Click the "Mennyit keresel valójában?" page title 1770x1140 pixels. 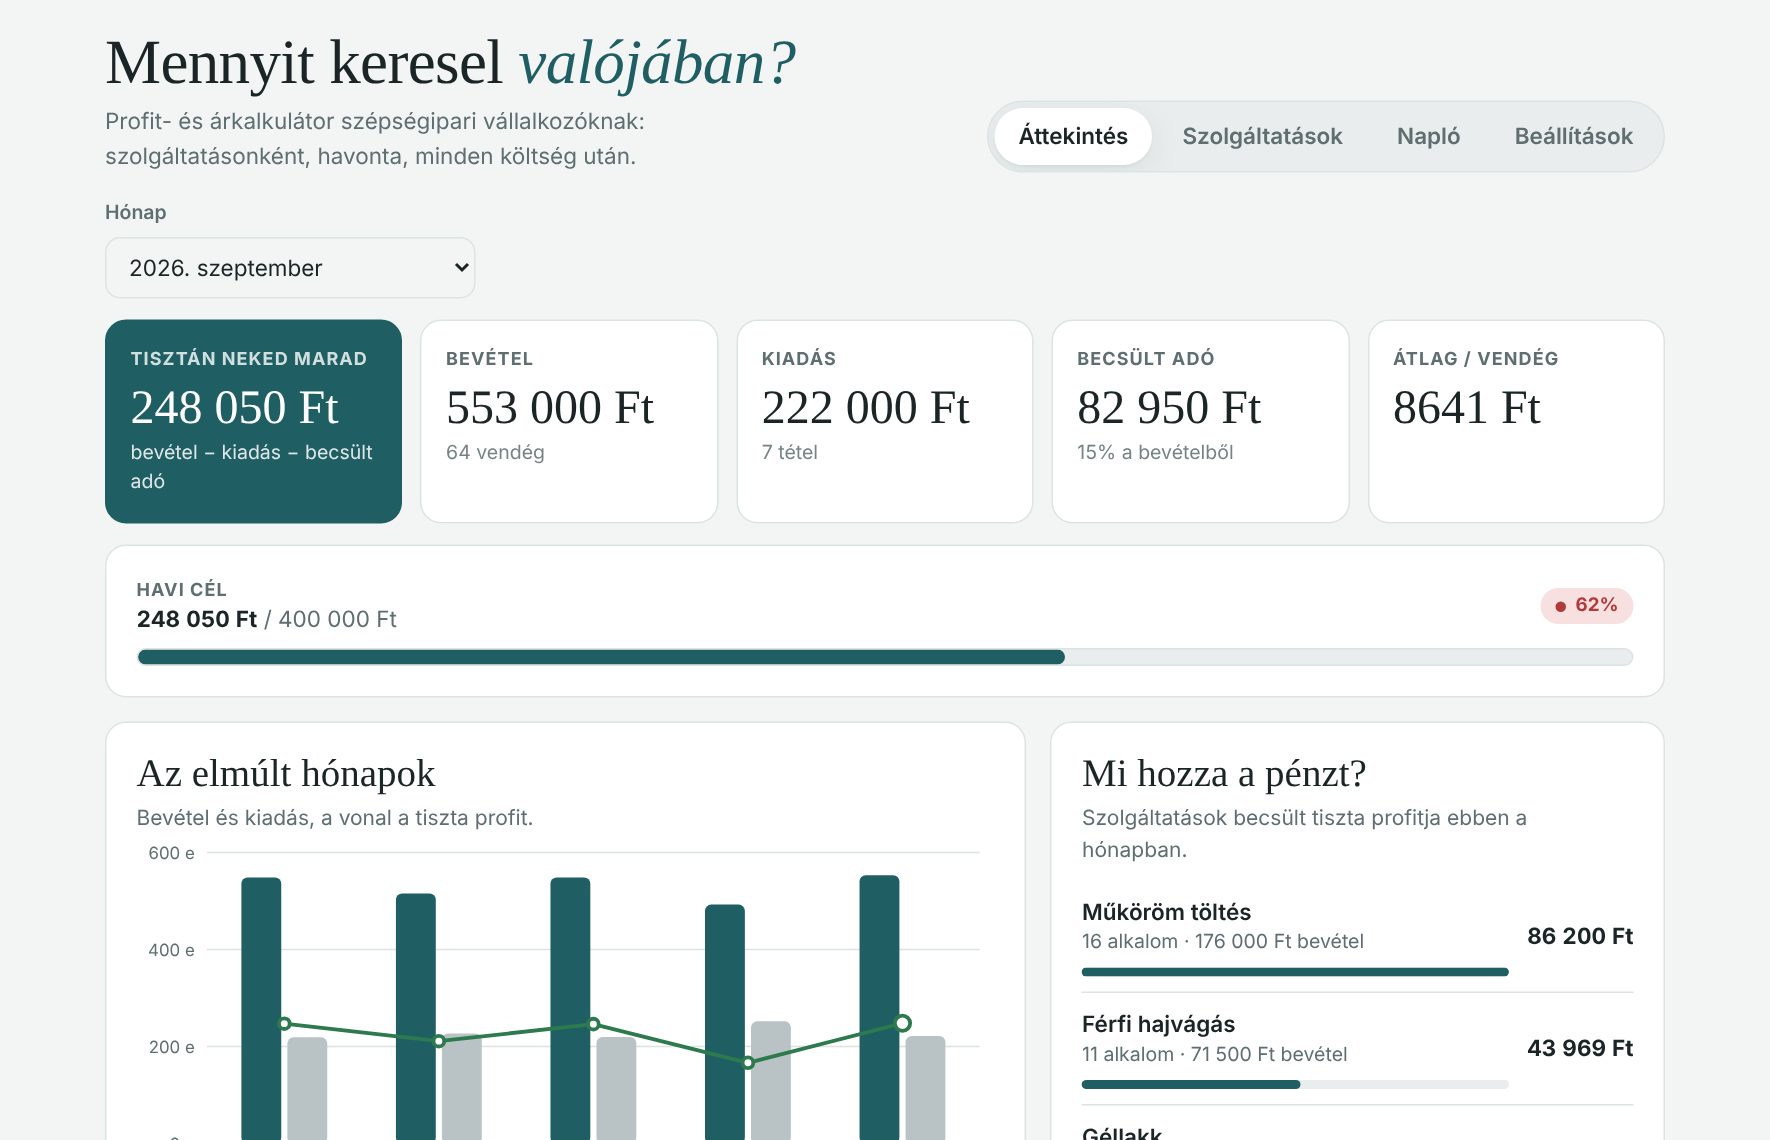point(451,62)
